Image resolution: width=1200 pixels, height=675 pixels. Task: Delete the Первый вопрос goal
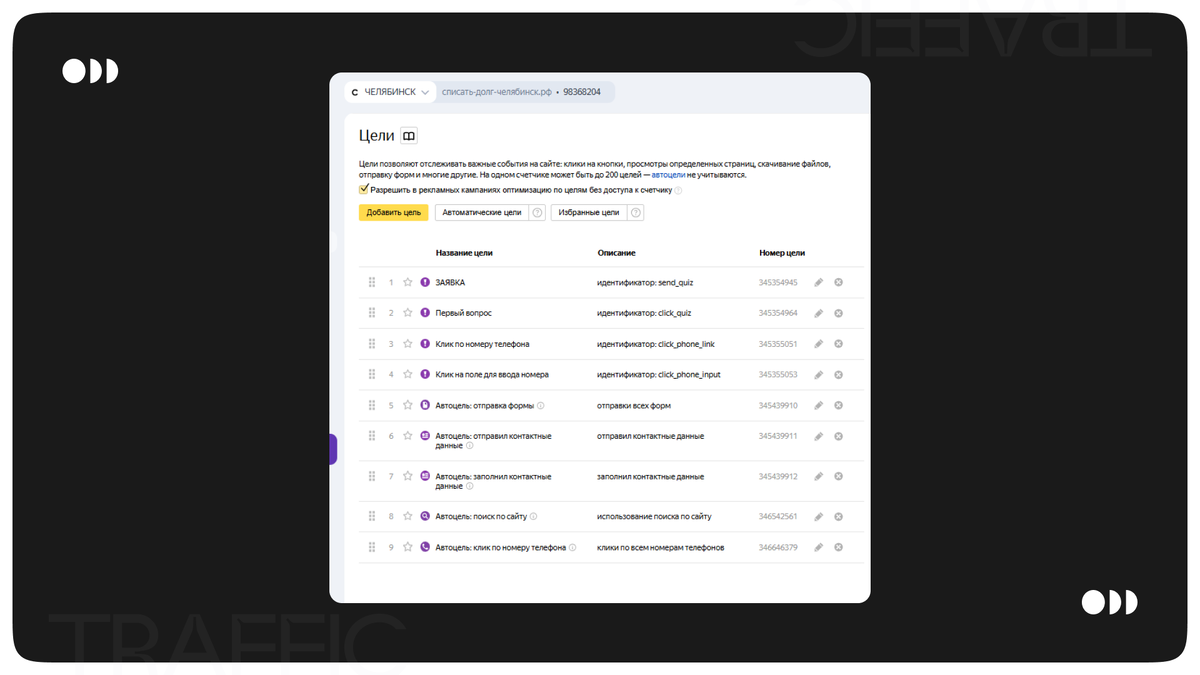[839, 313]
